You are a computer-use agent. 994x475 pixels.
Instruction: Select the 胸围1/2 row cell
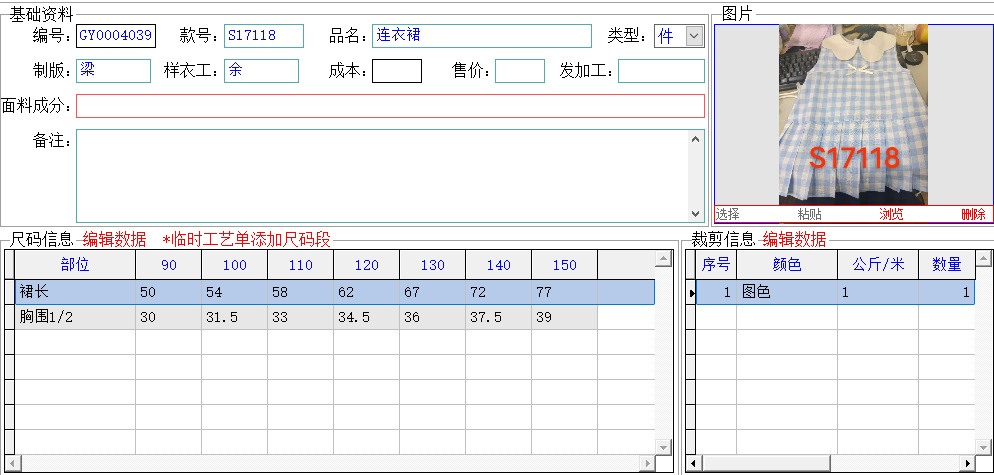coord(75,317)
